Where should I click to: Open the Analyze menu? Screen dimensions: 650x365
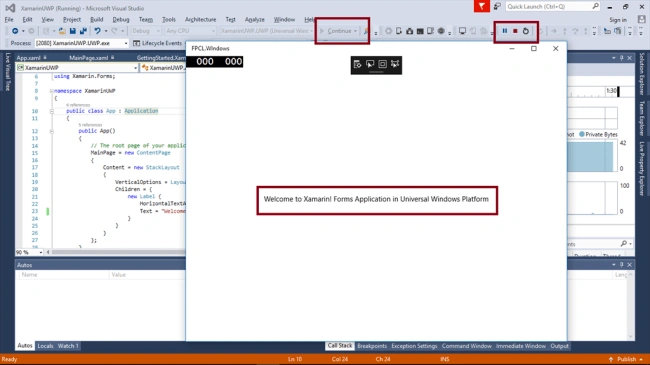255,19
